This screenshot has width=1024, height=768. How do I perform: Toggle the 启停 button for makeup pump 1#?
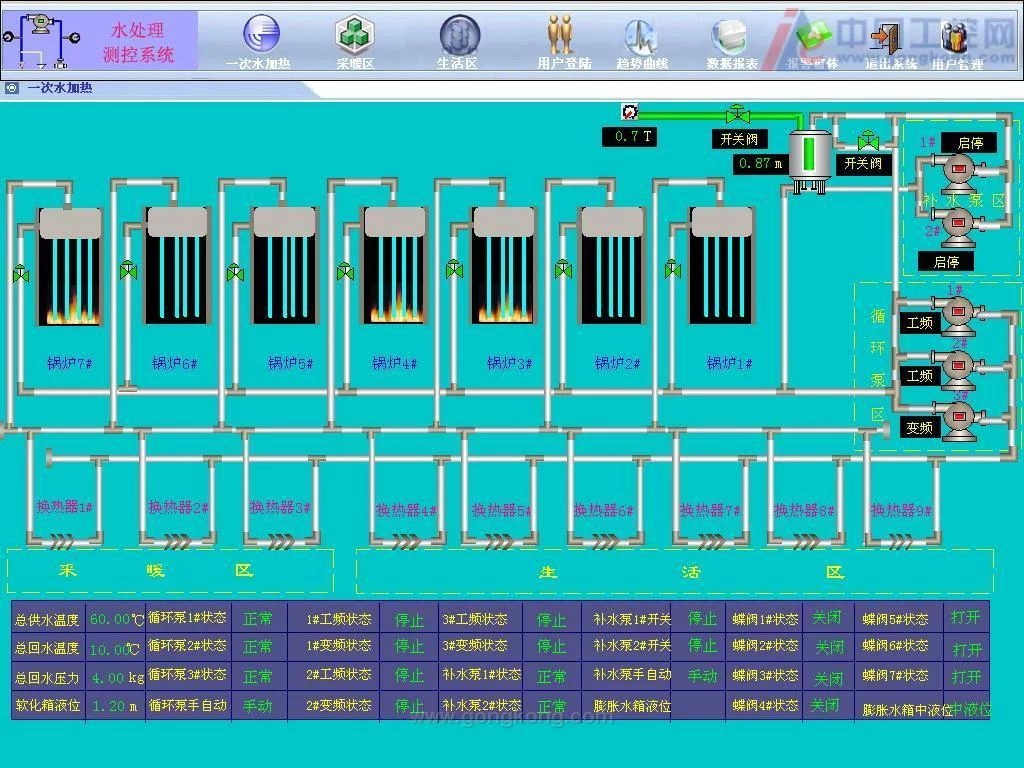(x=970, y=143)
